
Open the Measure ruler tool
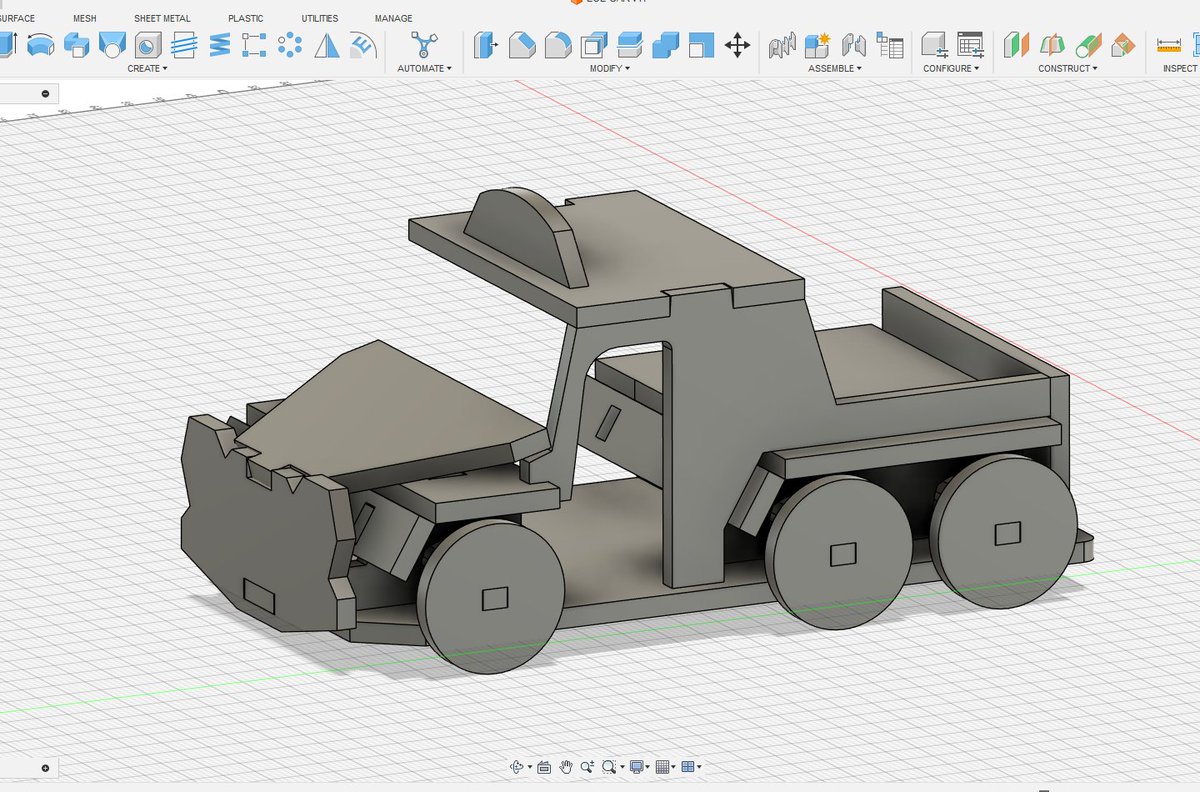[x=1168, y=44]
